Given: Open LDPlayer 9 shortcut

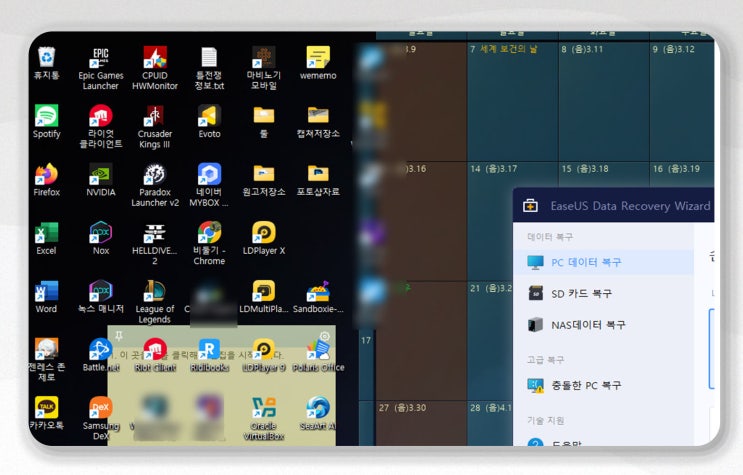Looking at the screenshot, I should tap(263, 355).
